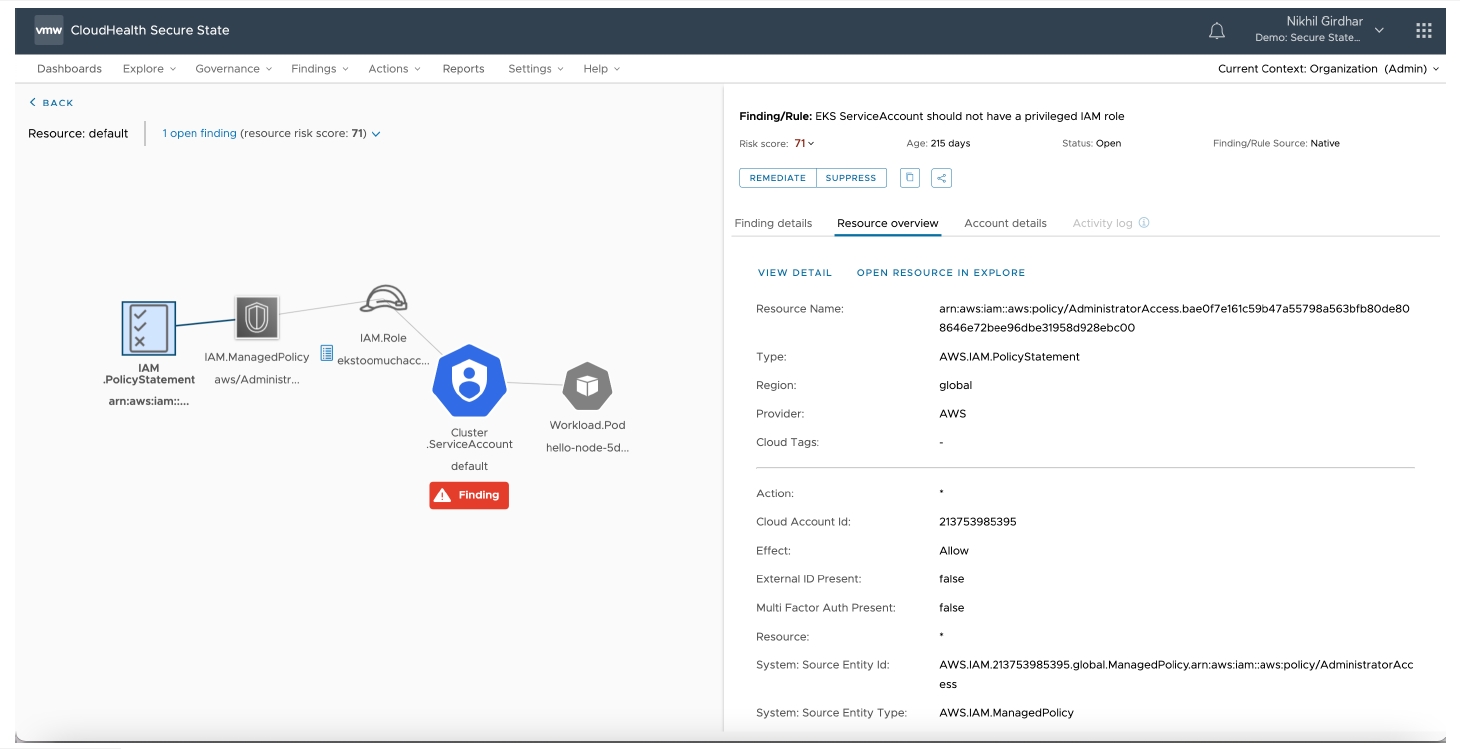Click Open Resource in Explore link
This screenshot has height=749, width=1460.
(941, 273)
